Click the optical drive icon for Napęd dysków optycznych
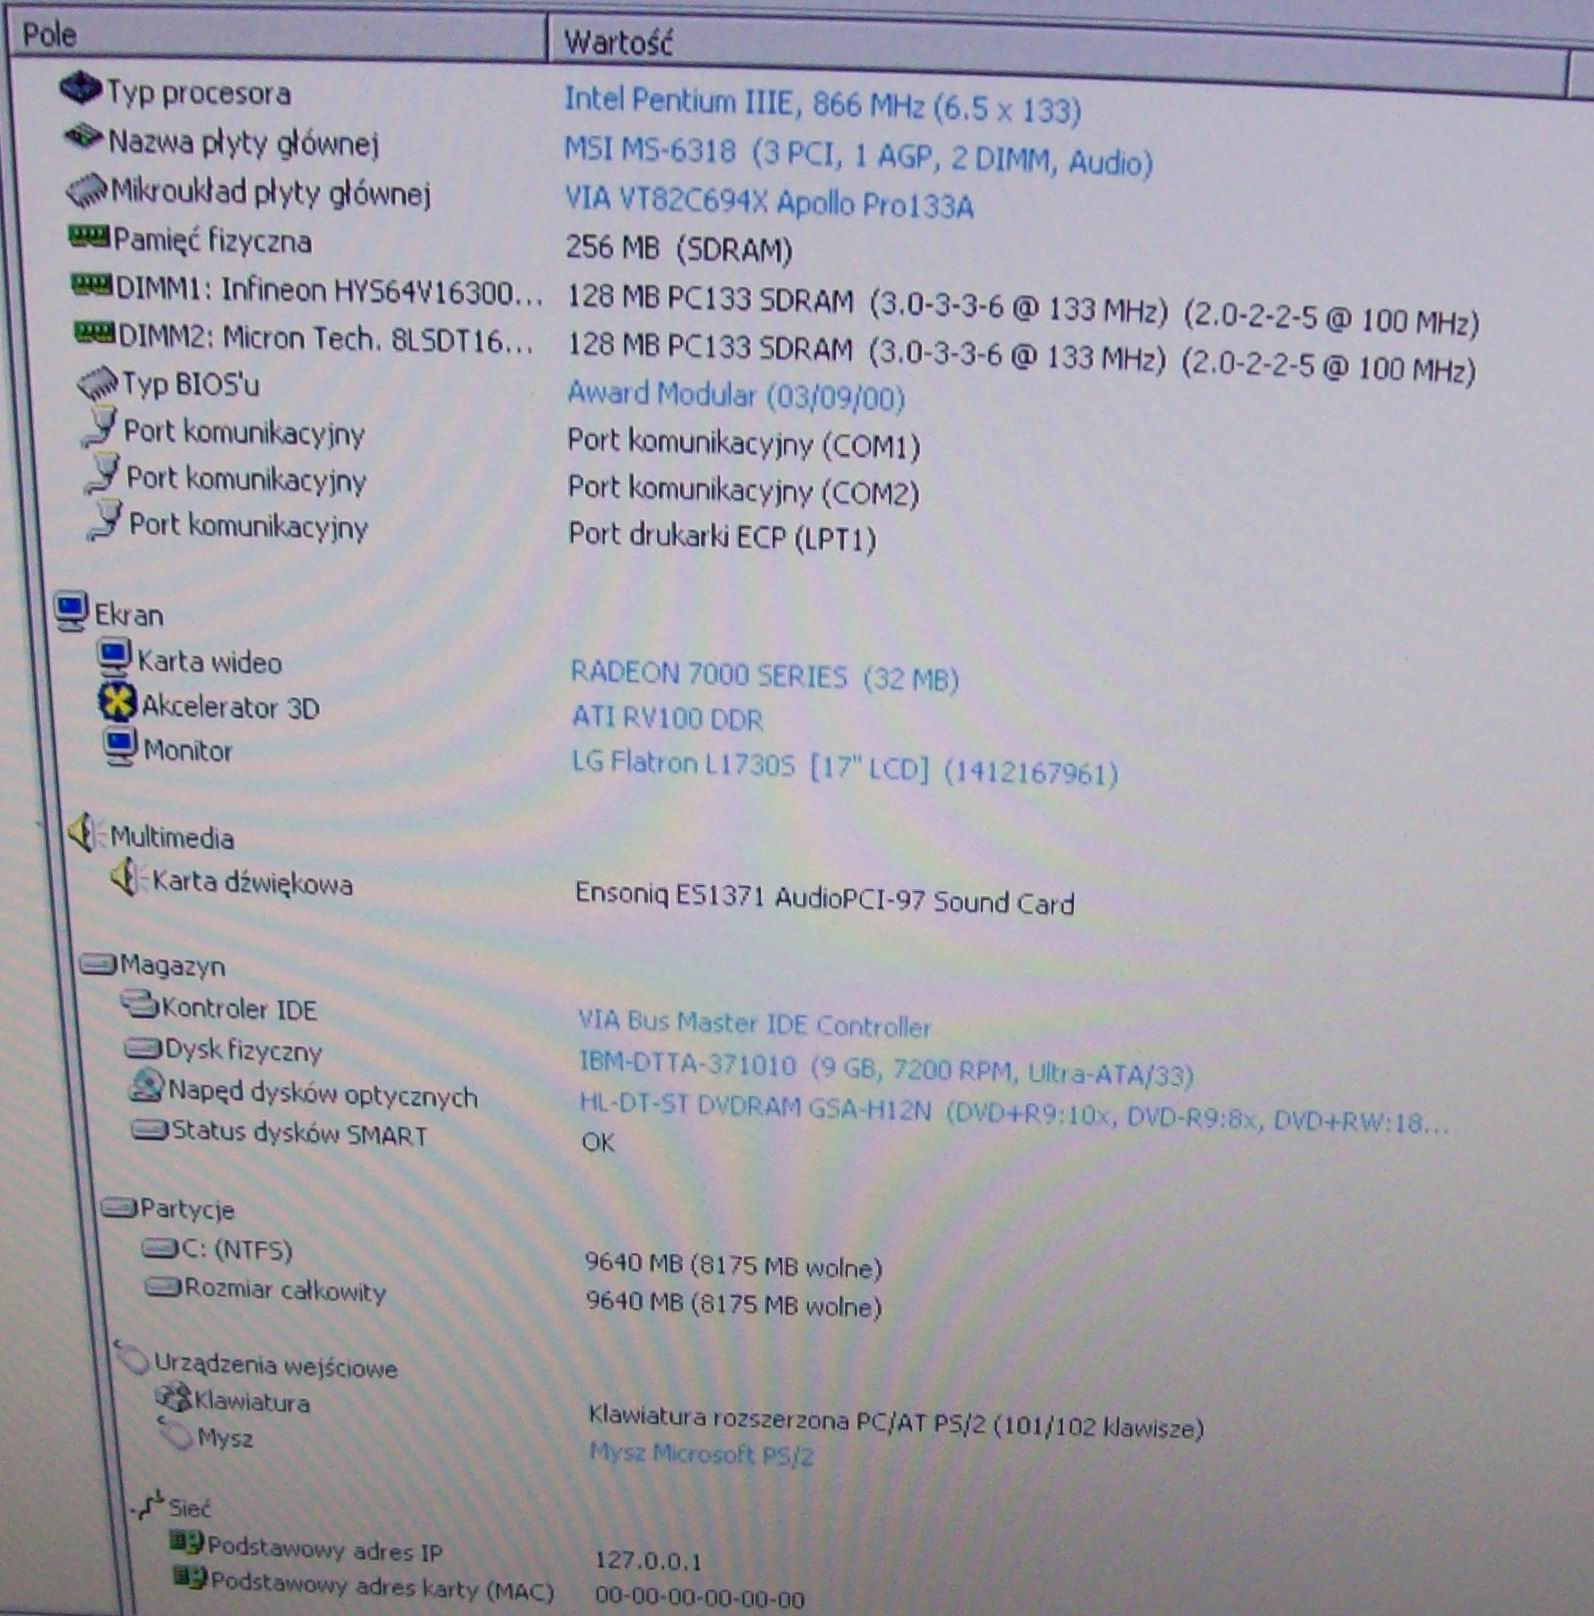Viewport: 1594px width, 1616px height. [146, 1087]
